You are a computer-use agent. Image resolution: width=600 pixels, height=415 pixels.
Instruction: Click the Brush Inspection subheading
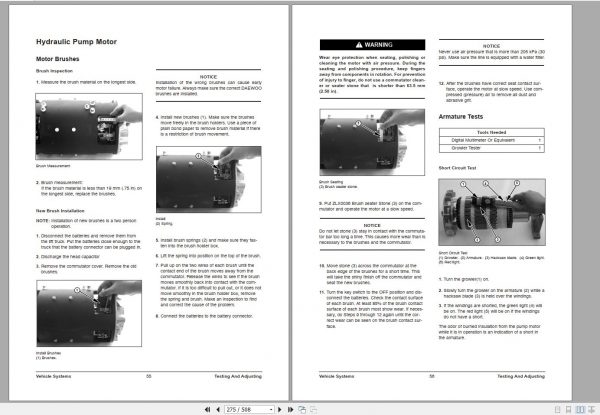point(54,71)
